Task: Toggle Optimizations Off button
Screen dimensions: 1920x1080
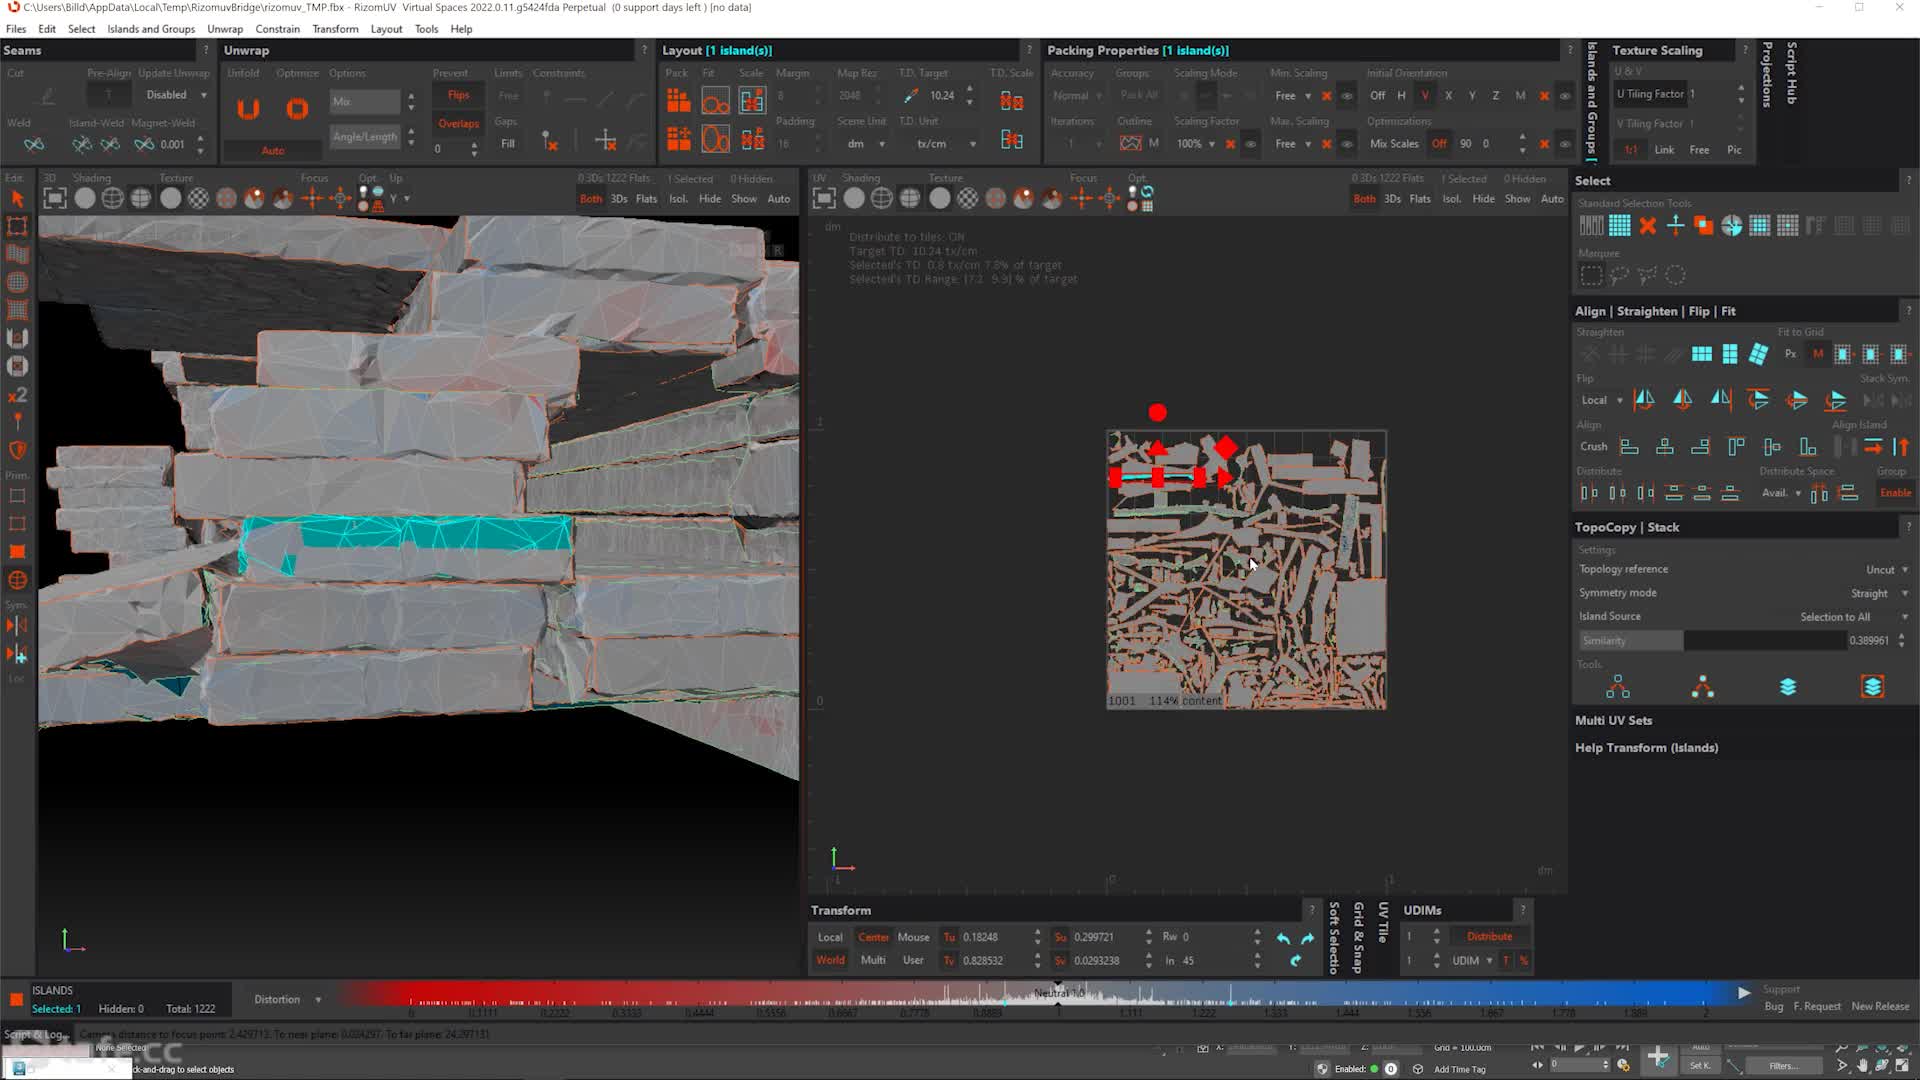Action: (x=1439, y=144)
